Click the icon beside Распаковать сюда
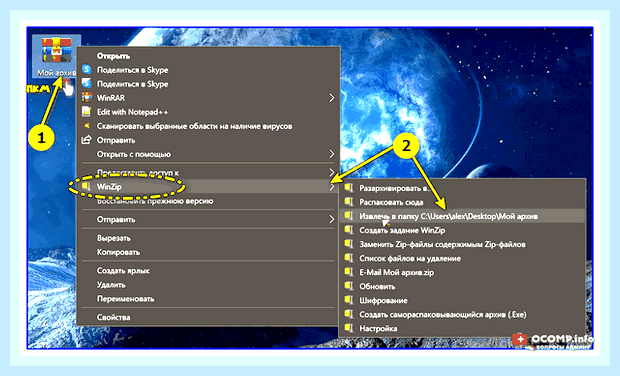 349,202
